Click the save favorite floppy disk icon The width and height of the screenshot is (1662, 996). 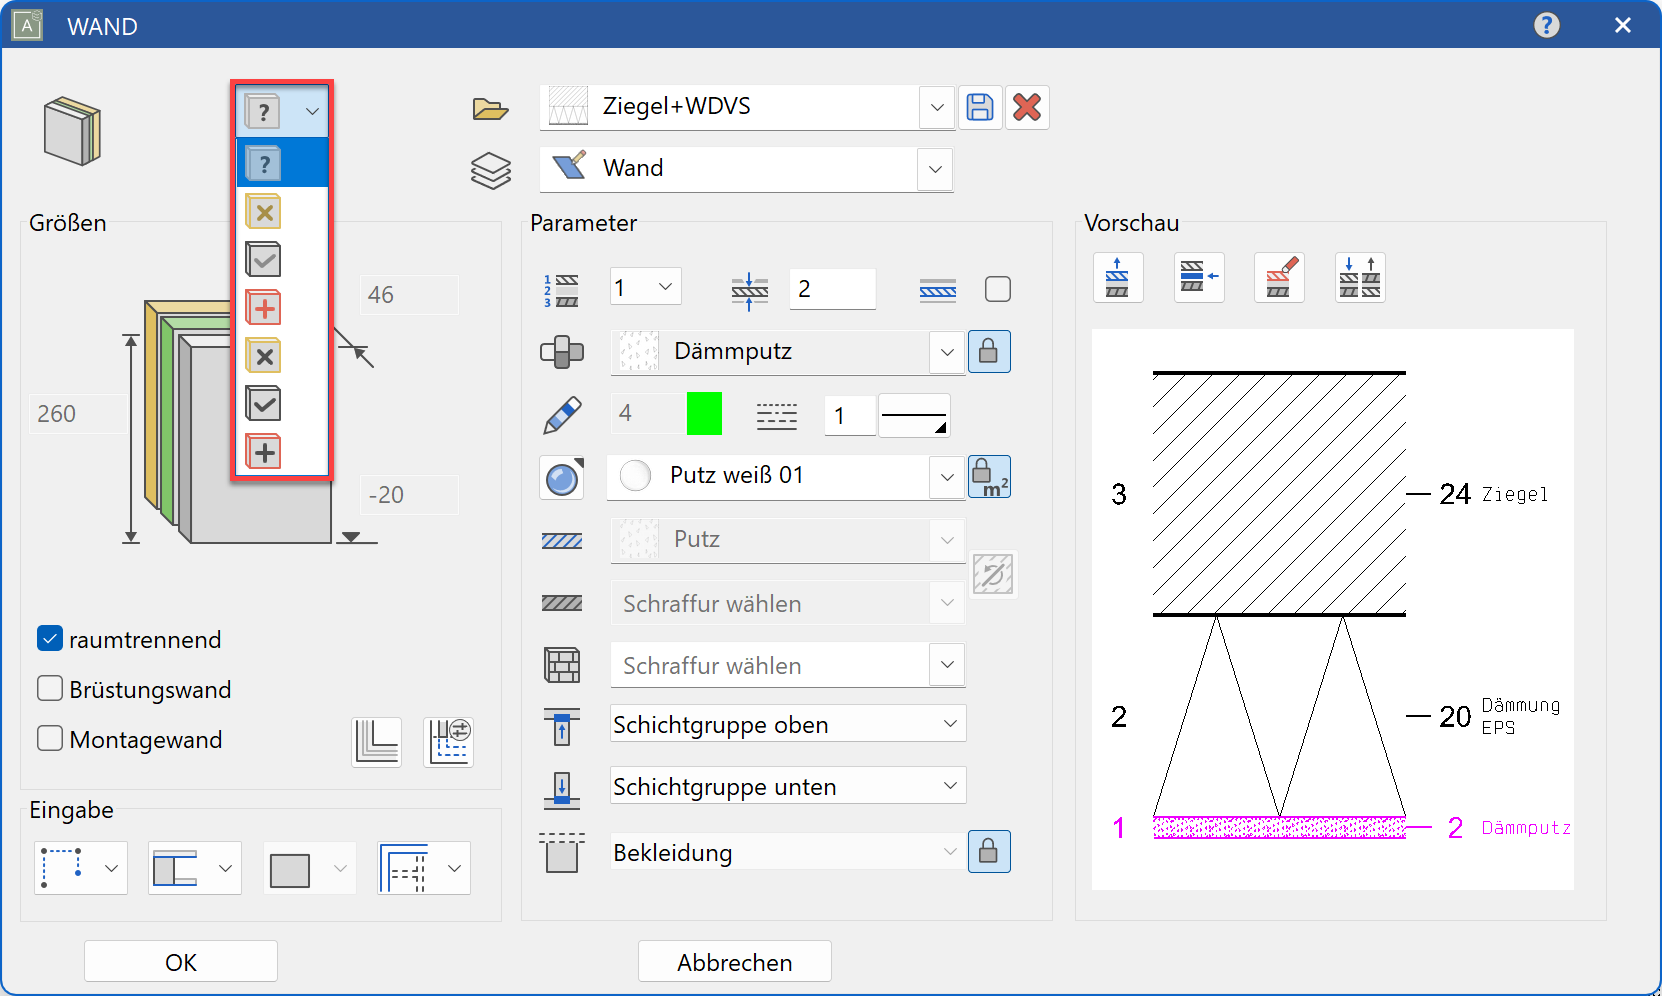(x=980, y=107)
